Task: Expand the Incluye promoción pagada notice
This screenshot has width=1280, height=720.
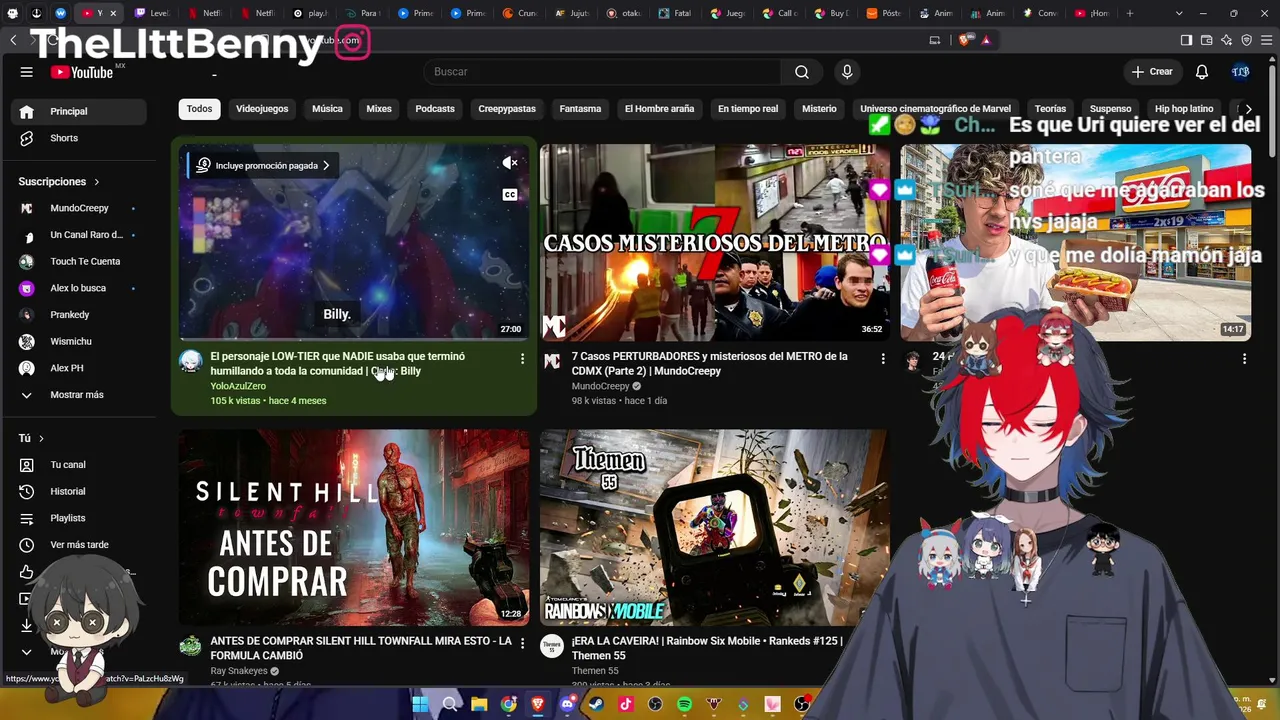Action: point(263,166)
